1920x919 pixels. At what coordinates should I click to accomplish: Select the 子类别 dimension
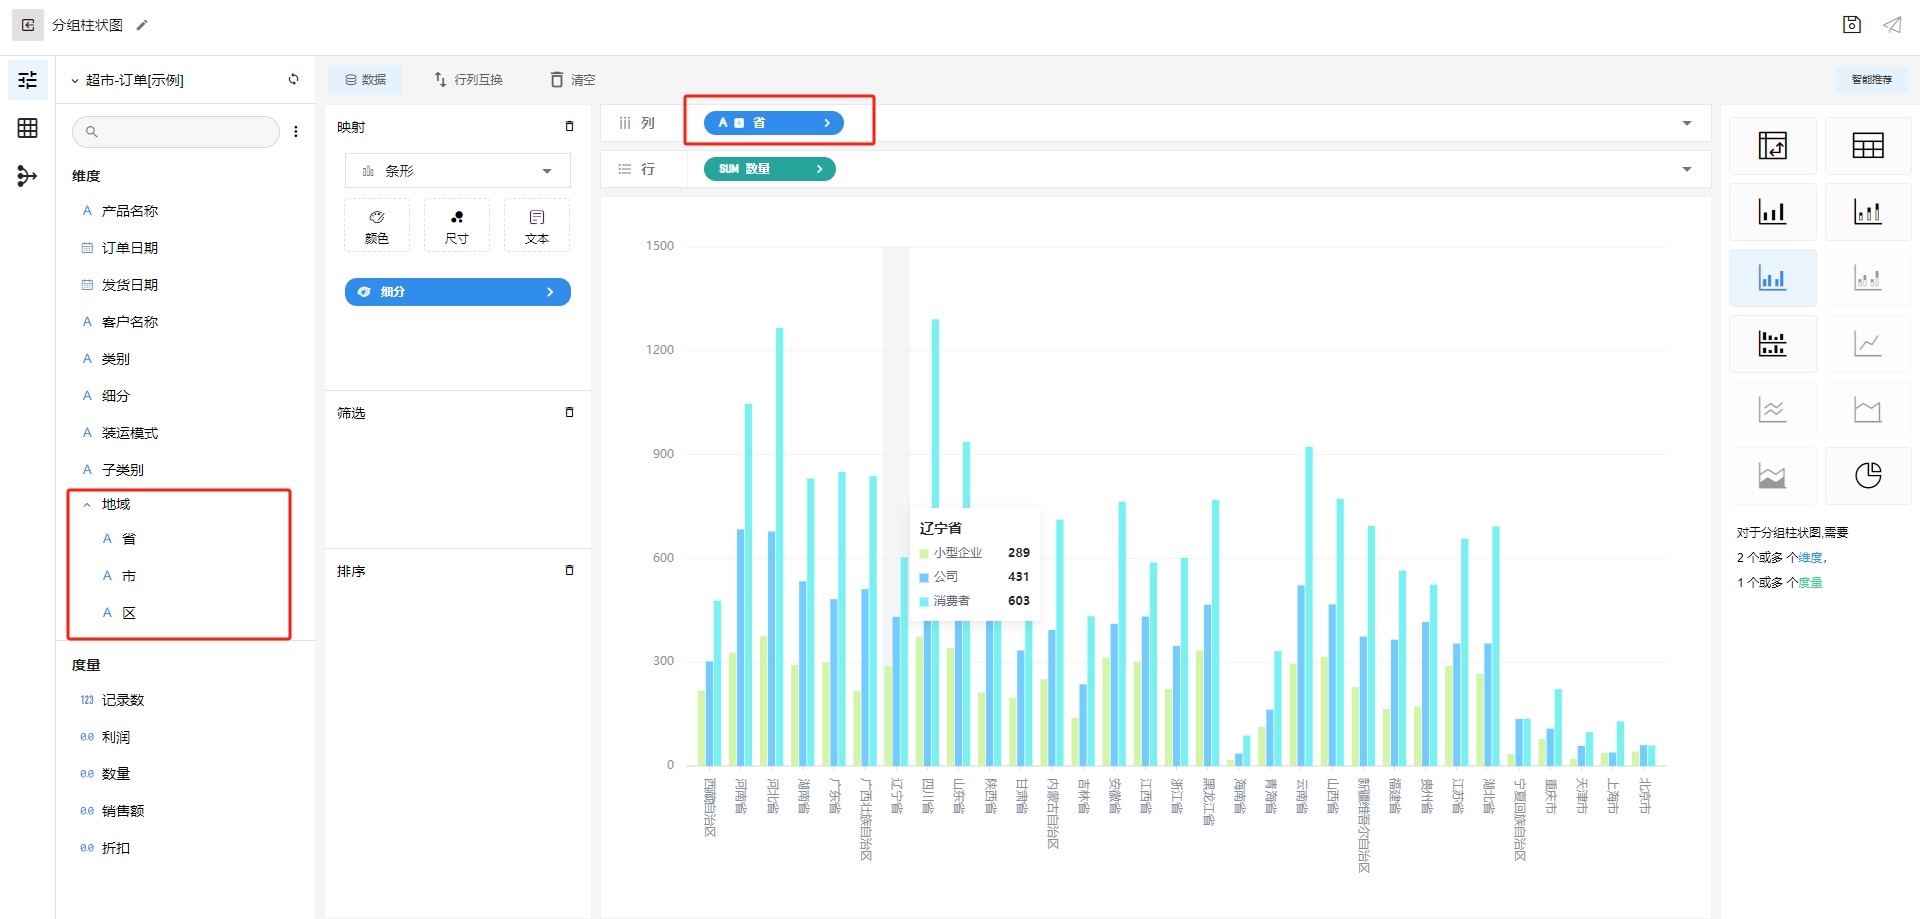[x=123, y=470]
